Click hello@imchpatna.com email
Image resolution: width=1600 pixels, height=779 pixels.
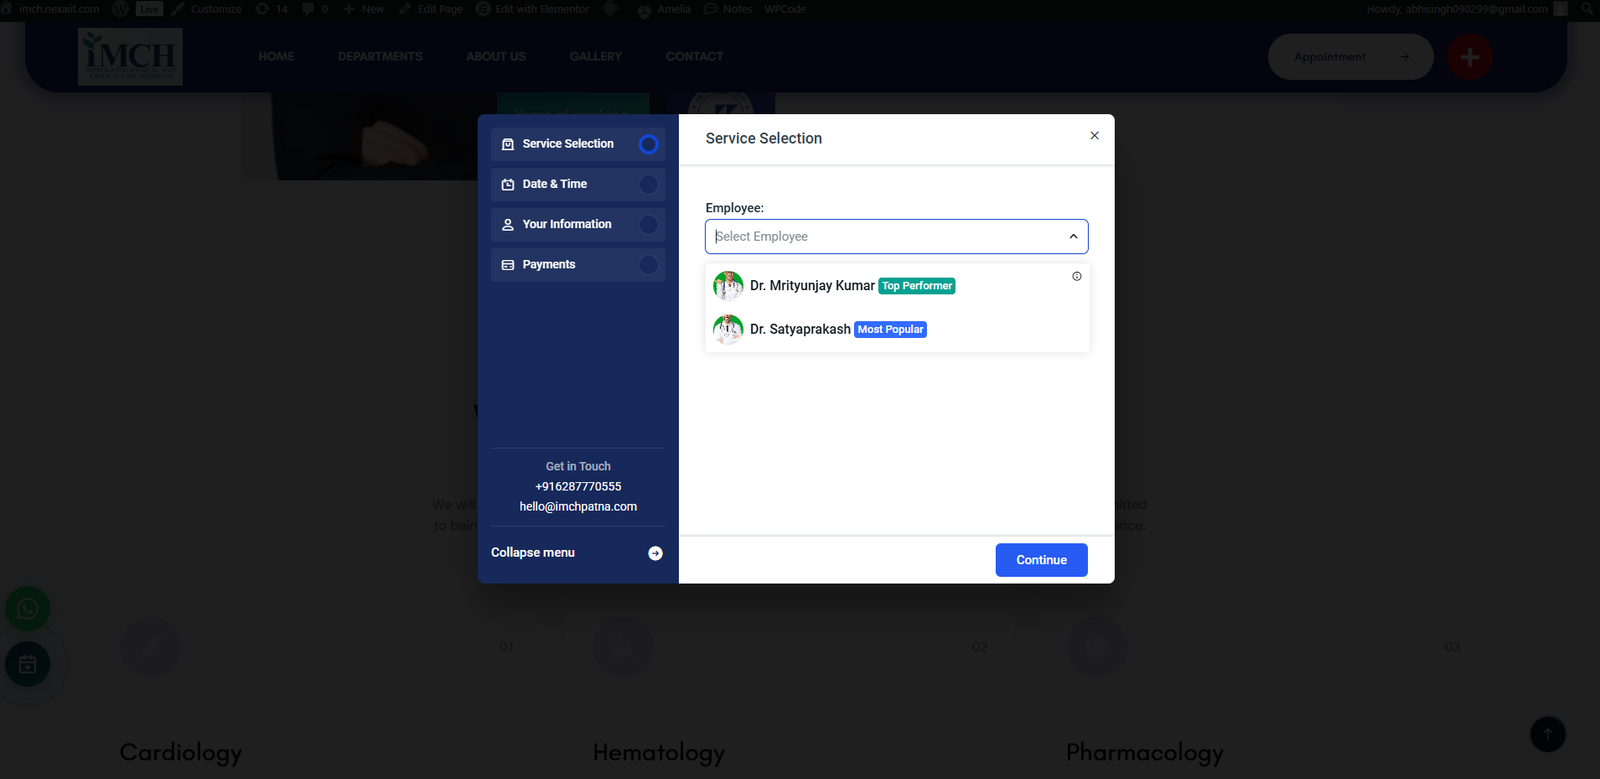coord(578,507)
